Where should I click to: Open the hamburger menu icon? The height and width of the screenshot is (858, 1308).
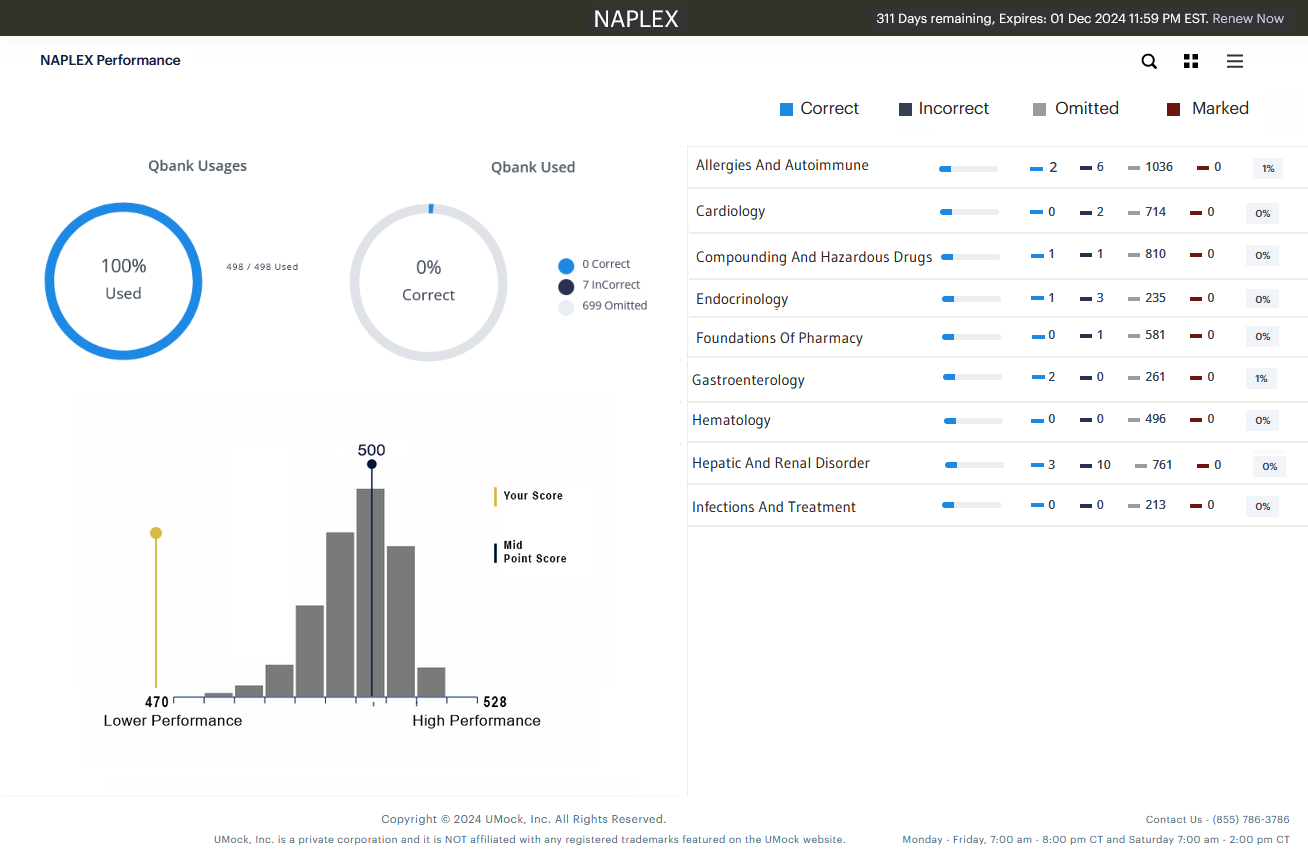coord(1235,61)
